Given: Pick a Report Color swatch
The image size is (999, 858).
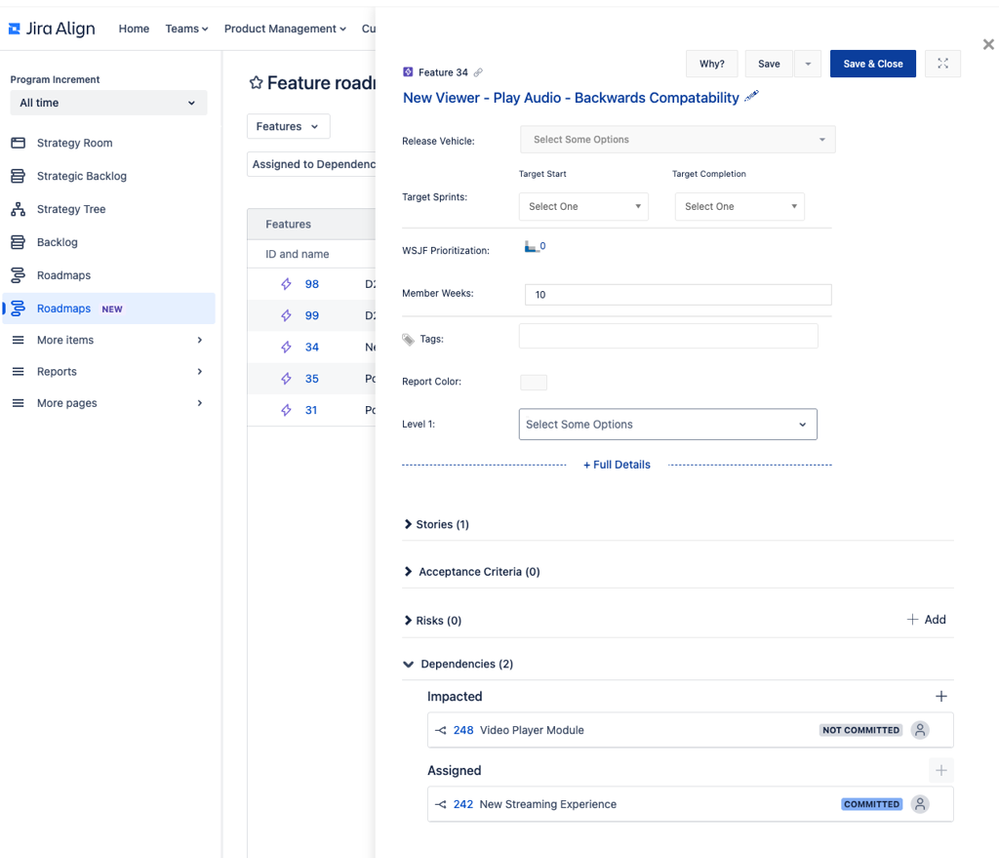Looking at the screenshot, I should point(533,382).
